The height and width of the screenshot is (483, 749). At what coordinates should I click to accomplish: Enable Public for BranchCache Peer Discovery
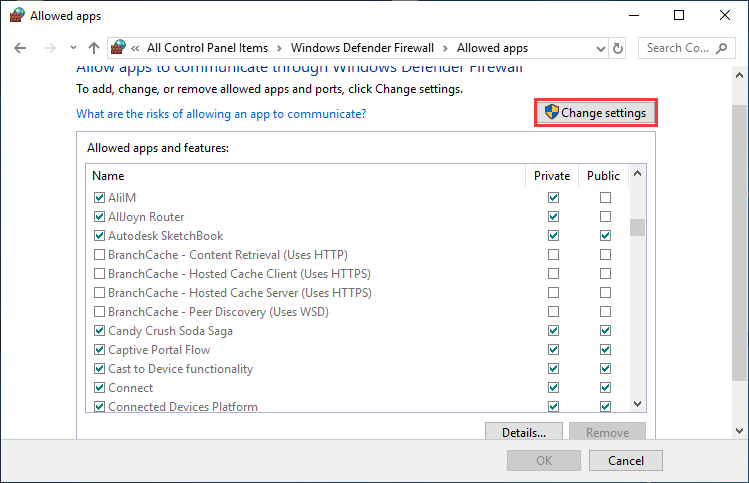(x=605, y=311)
